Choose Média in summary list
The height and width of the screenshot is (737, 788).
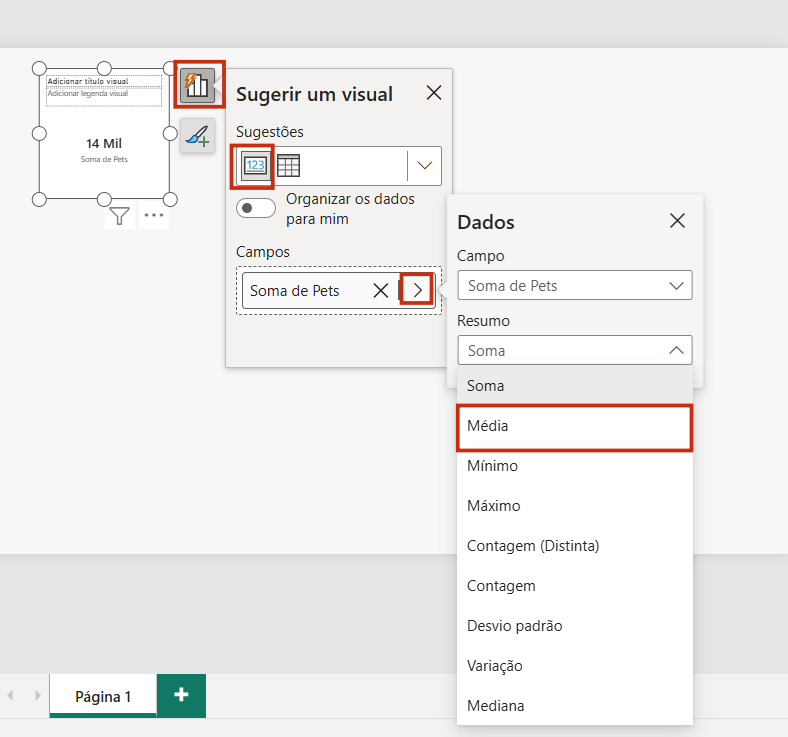click(574, 426)
